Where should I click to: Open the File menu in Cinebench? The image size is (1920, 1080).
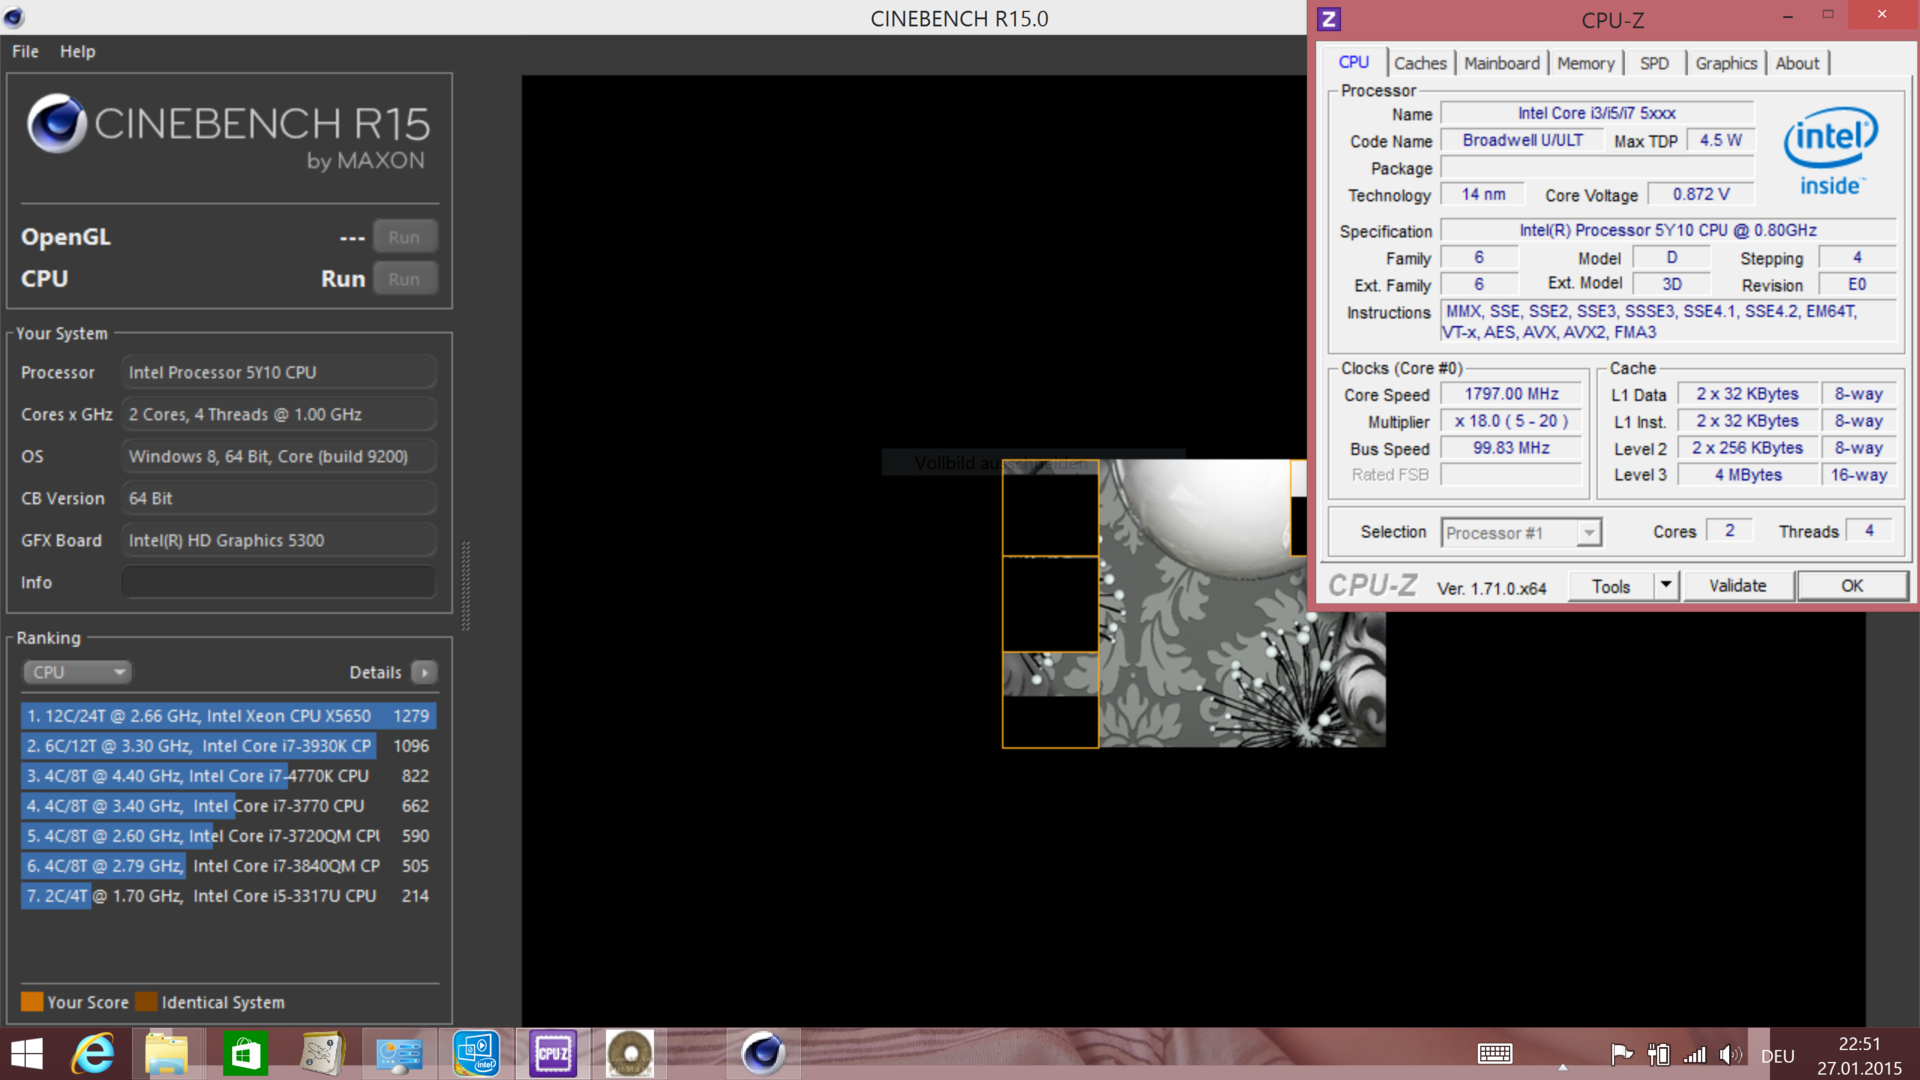tap(25, 51)
